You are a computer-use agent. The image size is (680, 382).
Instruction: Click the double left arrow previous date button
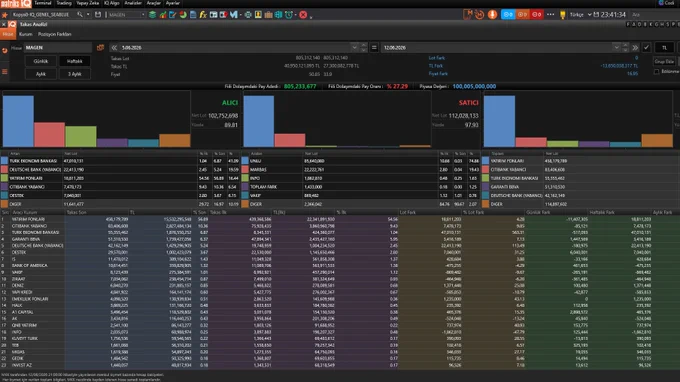tap(114, 47)
